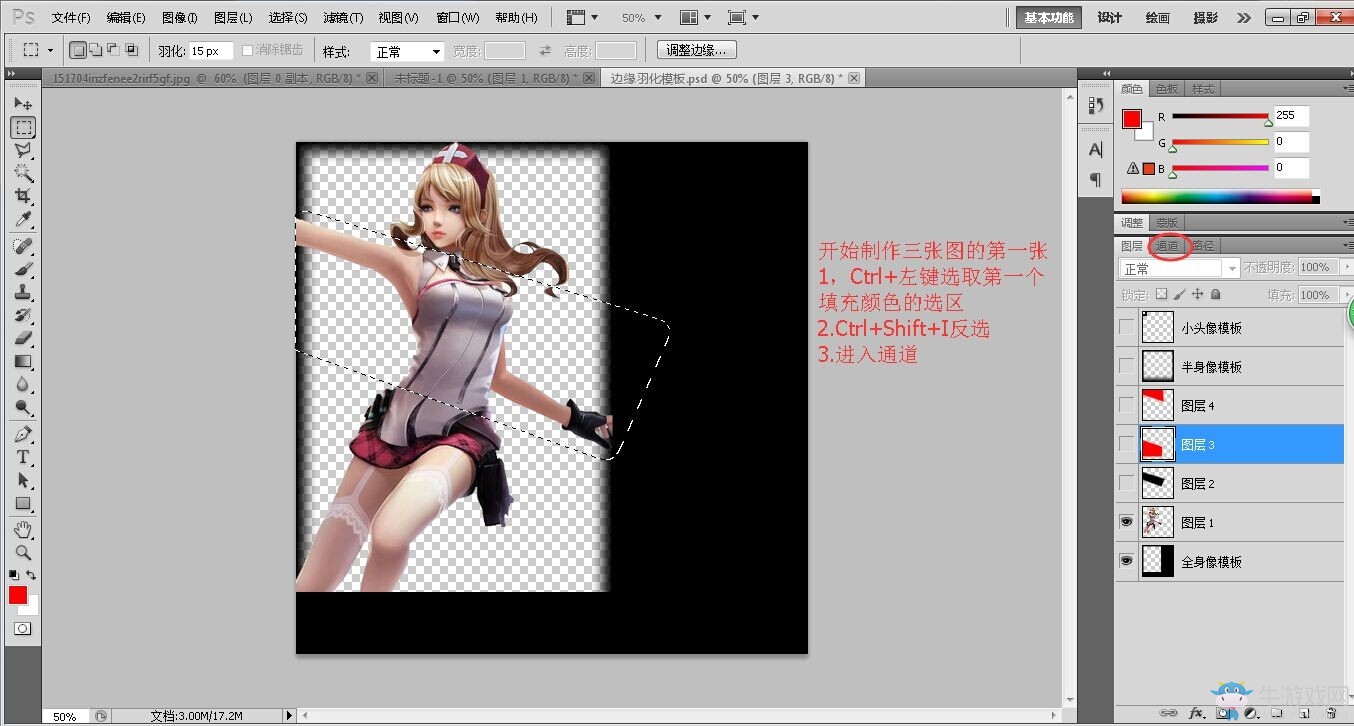The width and height of the screenshot is (1354, 726).
Task: Click the R channel slider
Action: point(1220,116)
